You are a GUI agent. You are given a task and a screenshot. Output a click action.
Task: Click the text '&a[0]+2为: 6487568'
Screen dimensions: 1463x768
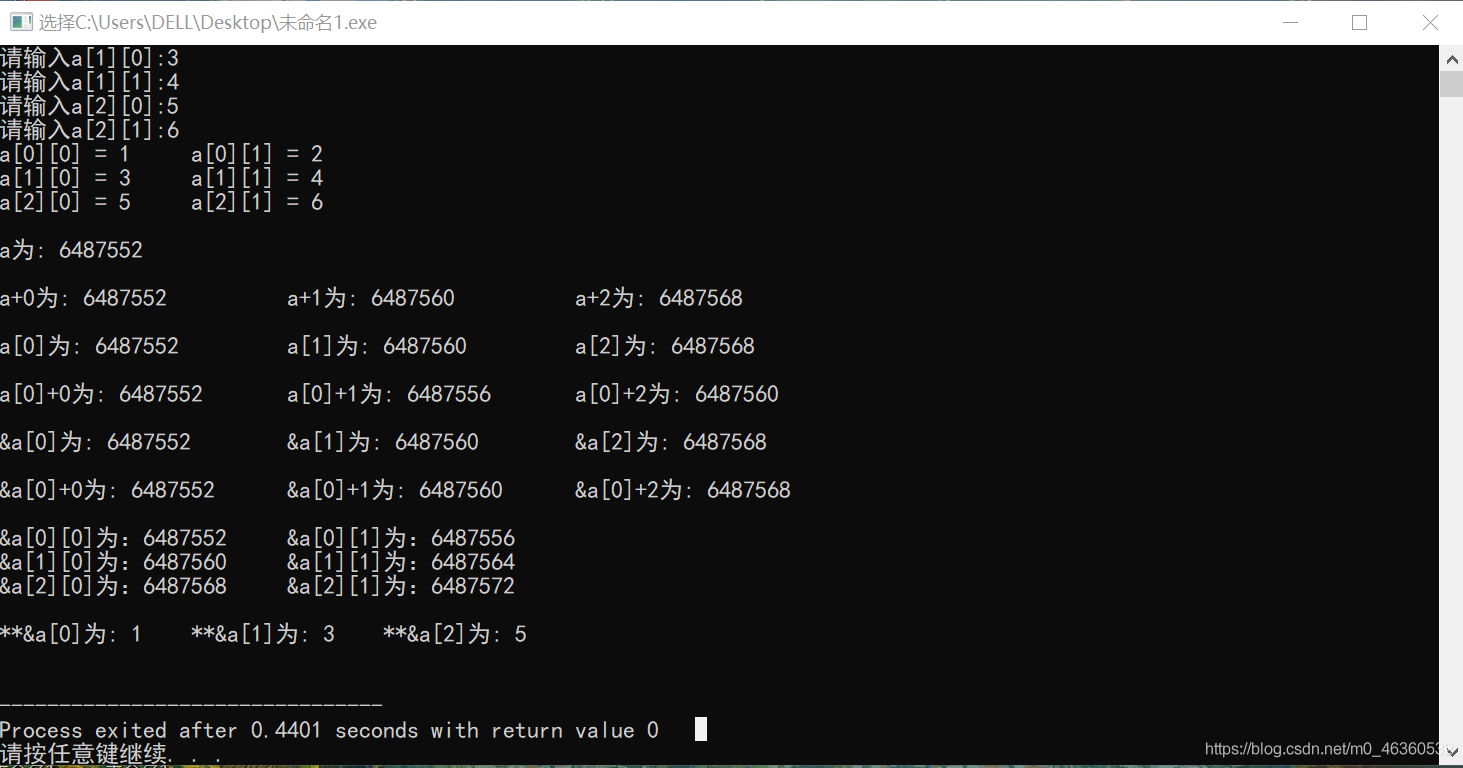coord(683,490)
